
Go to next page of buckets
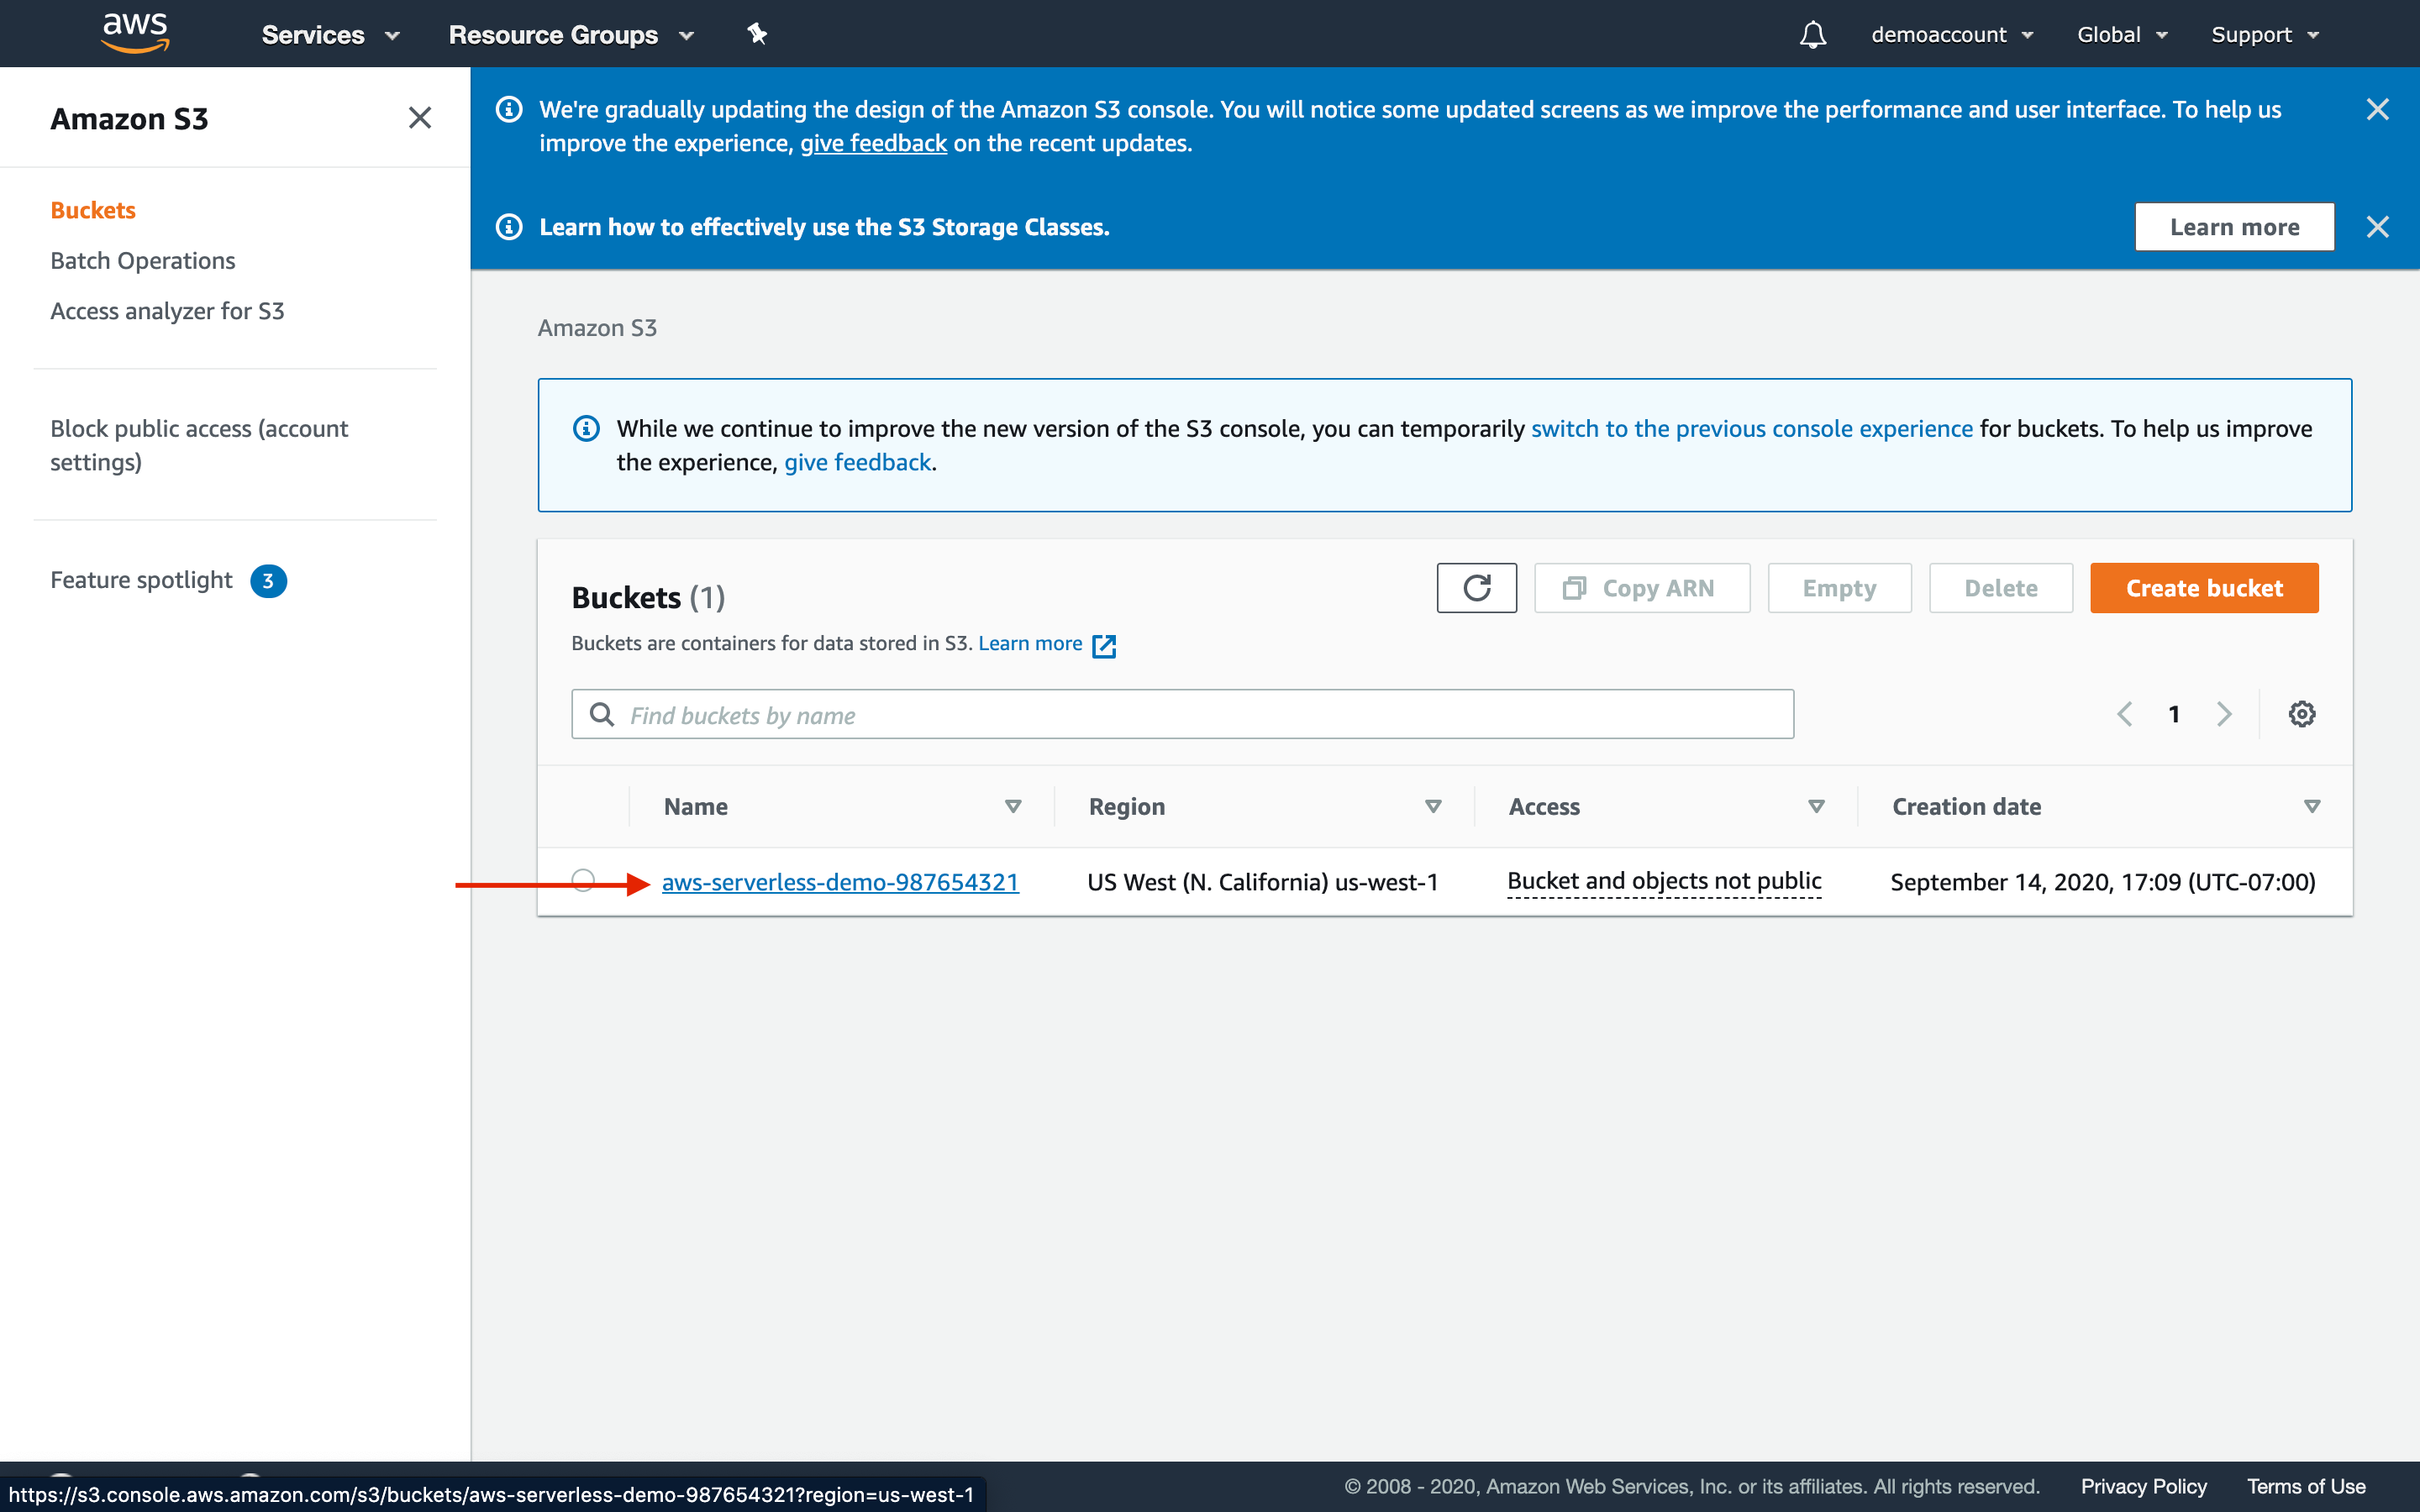2224,714
